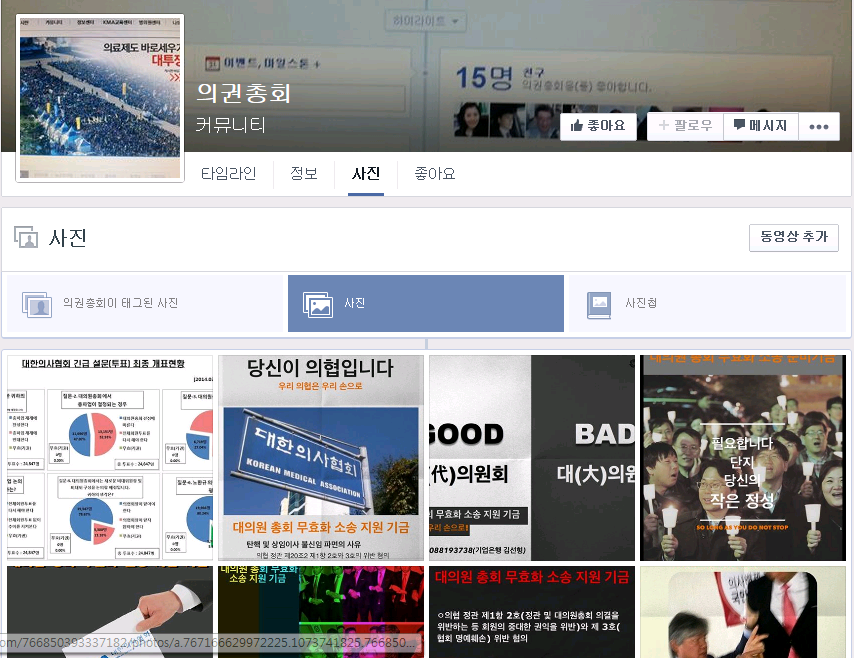The height and width of the screenshot is (658, 854).
Task: Open the 정보 tab
Action: point(303,174)
